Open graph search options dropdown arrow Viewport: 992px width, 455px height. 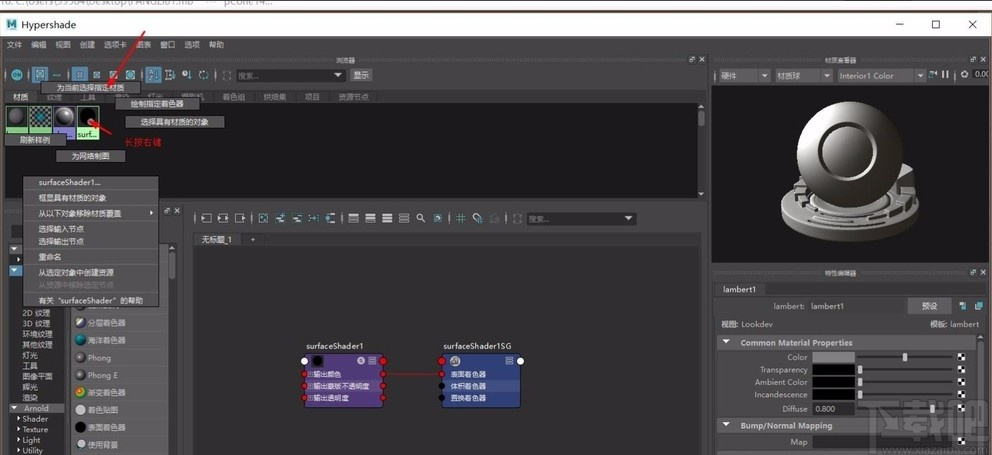pyautogui.click(x=629, y=218)
